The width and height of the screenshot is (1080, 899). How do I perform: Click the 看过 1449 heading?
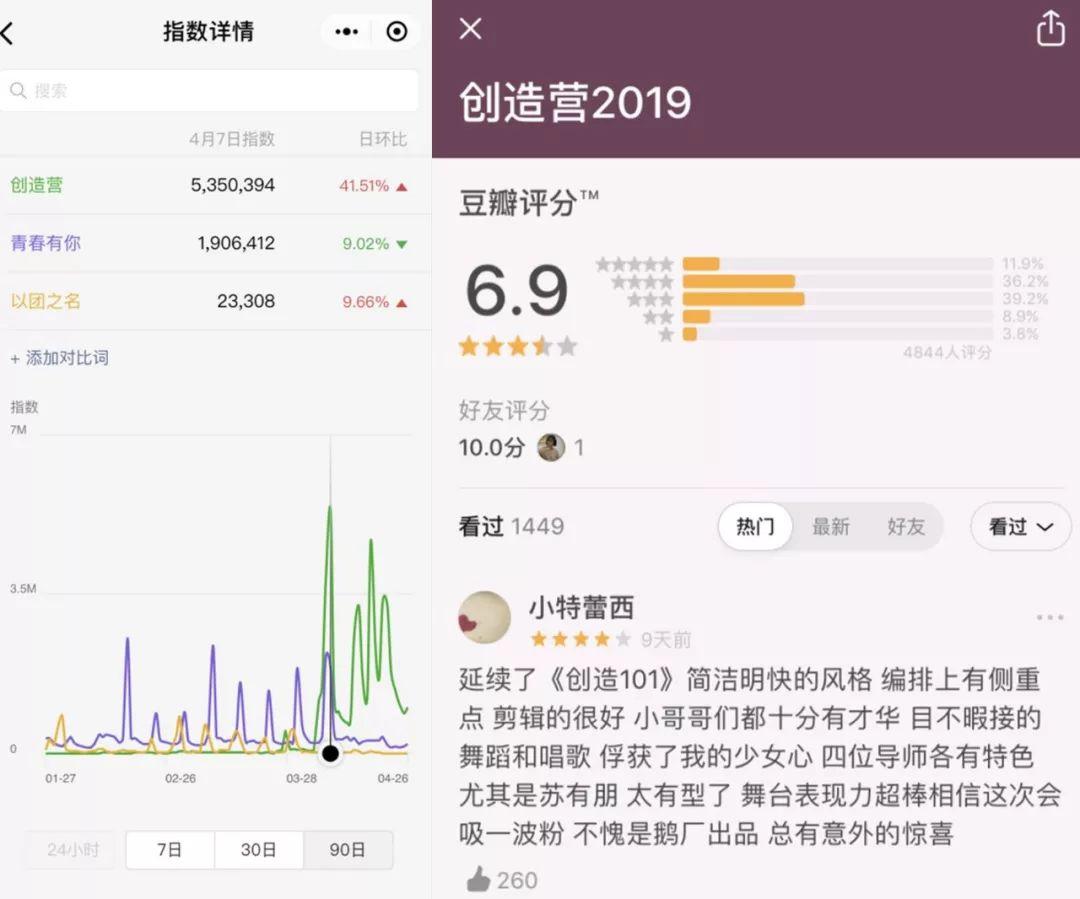pos(511,526)
